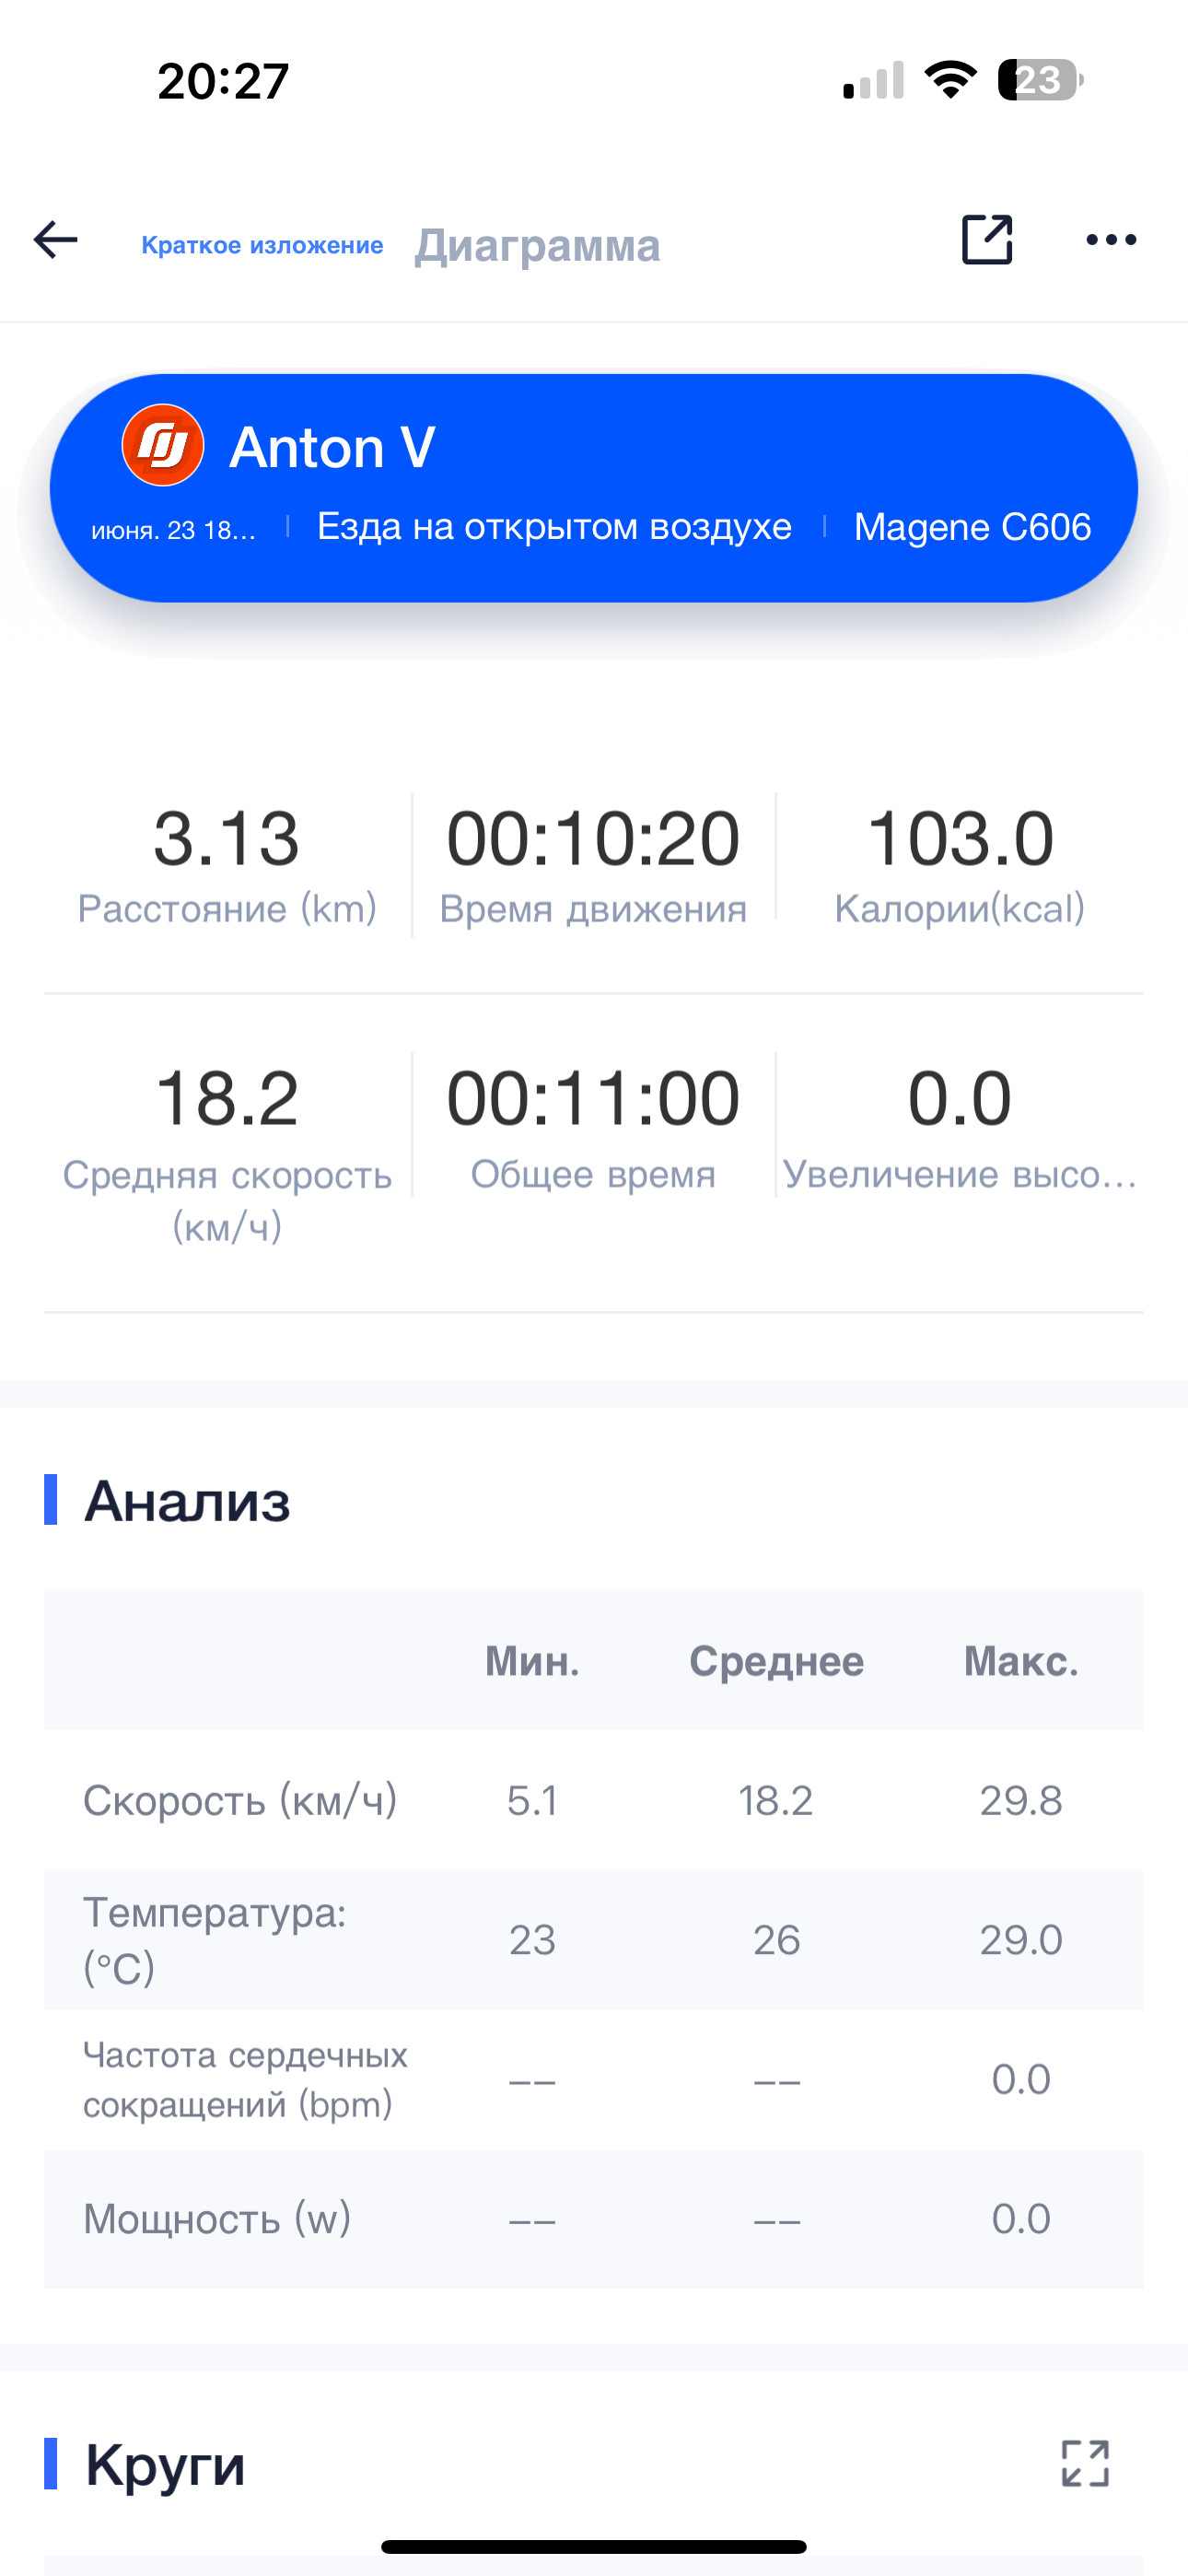Tap the battery indicator in status bar
The height and width of the screenshot is (2576, 1188).
(1040, 80)
